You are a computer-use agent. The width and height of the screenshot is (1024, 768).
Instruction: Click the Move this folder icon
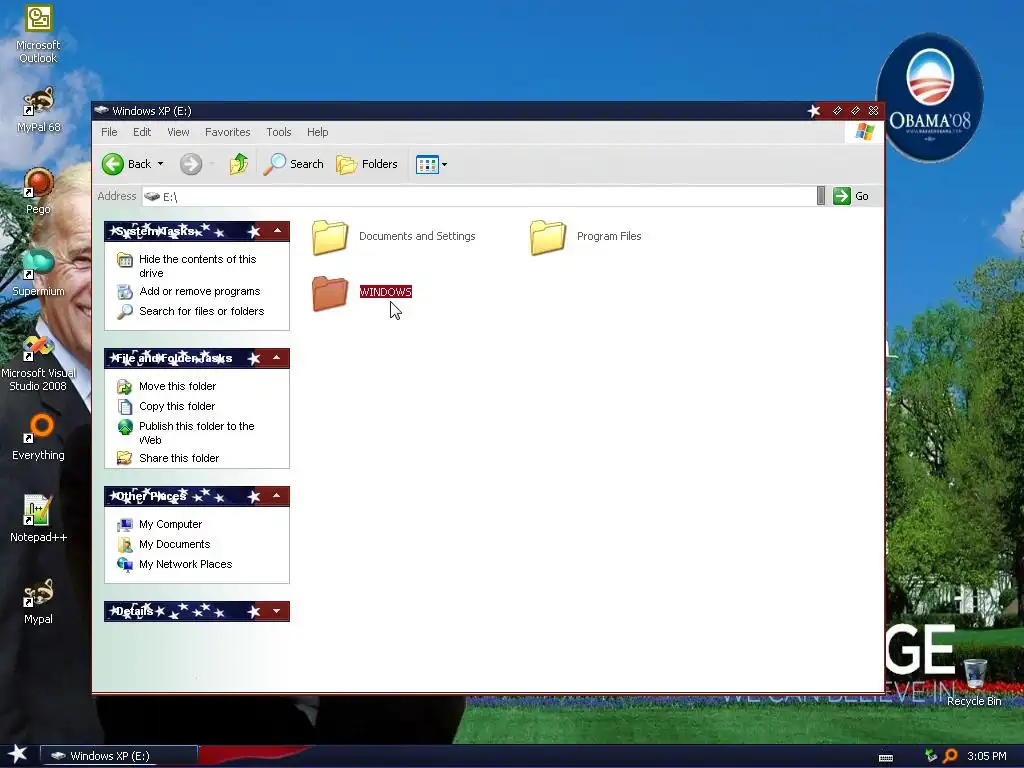pos(125,387)
